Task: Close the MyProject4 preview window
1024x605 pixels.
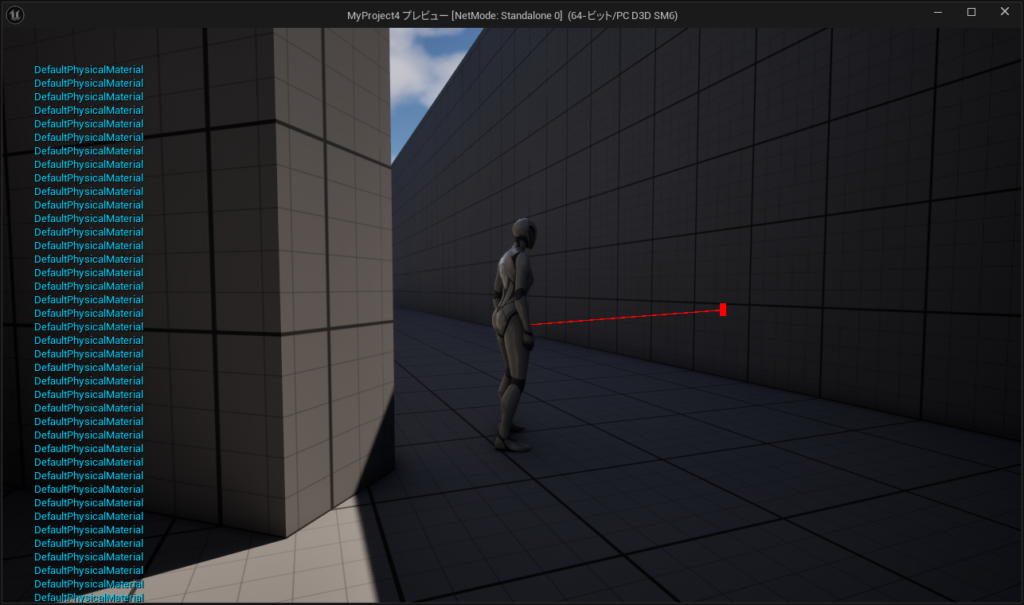Action: (1004, 13)
